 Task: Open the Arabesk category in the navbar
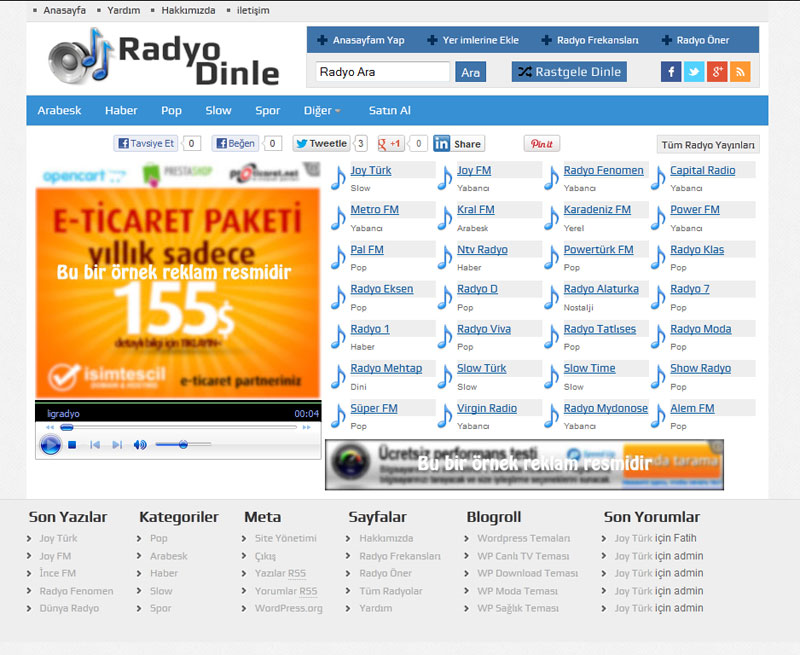(59, 111)
